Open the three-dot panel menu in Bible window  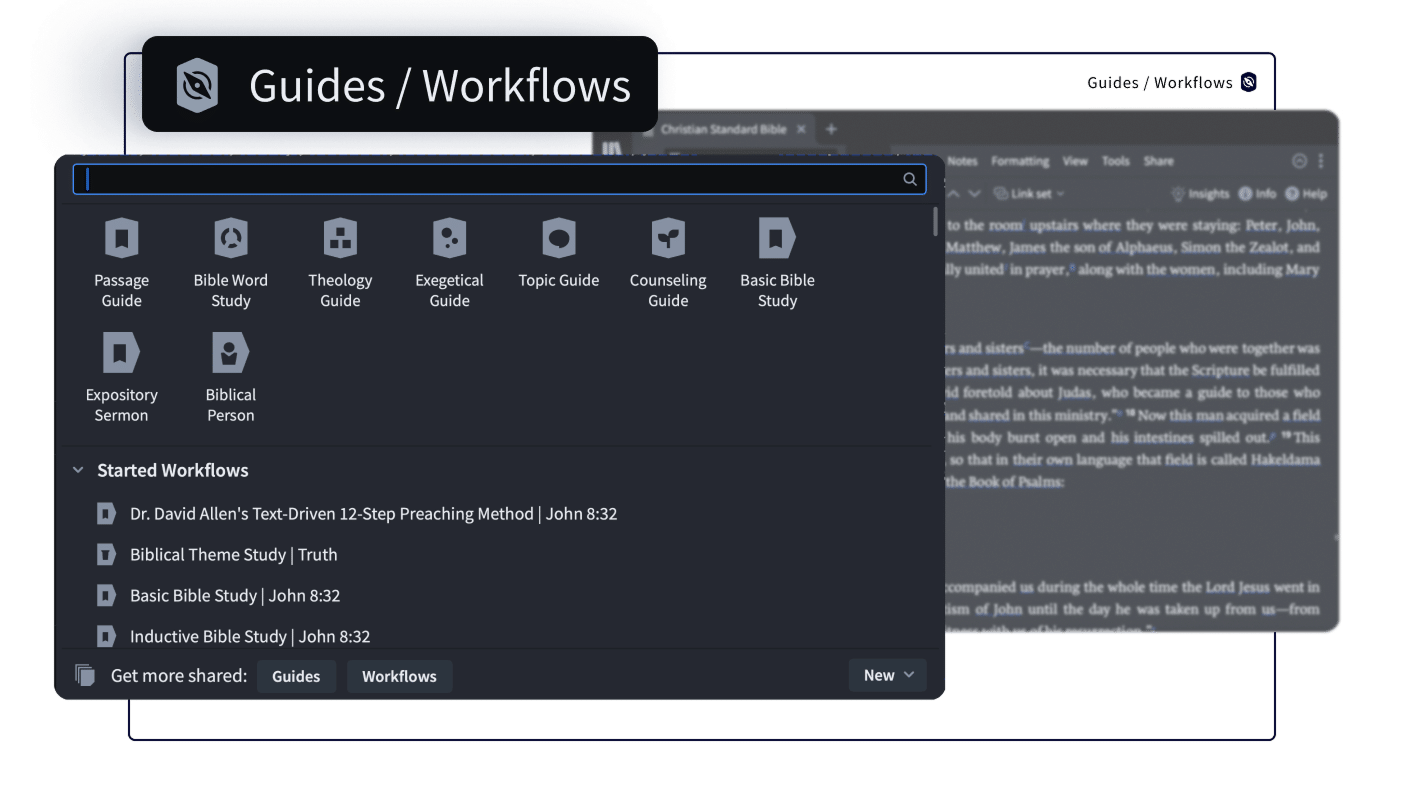click(1321, 161)
